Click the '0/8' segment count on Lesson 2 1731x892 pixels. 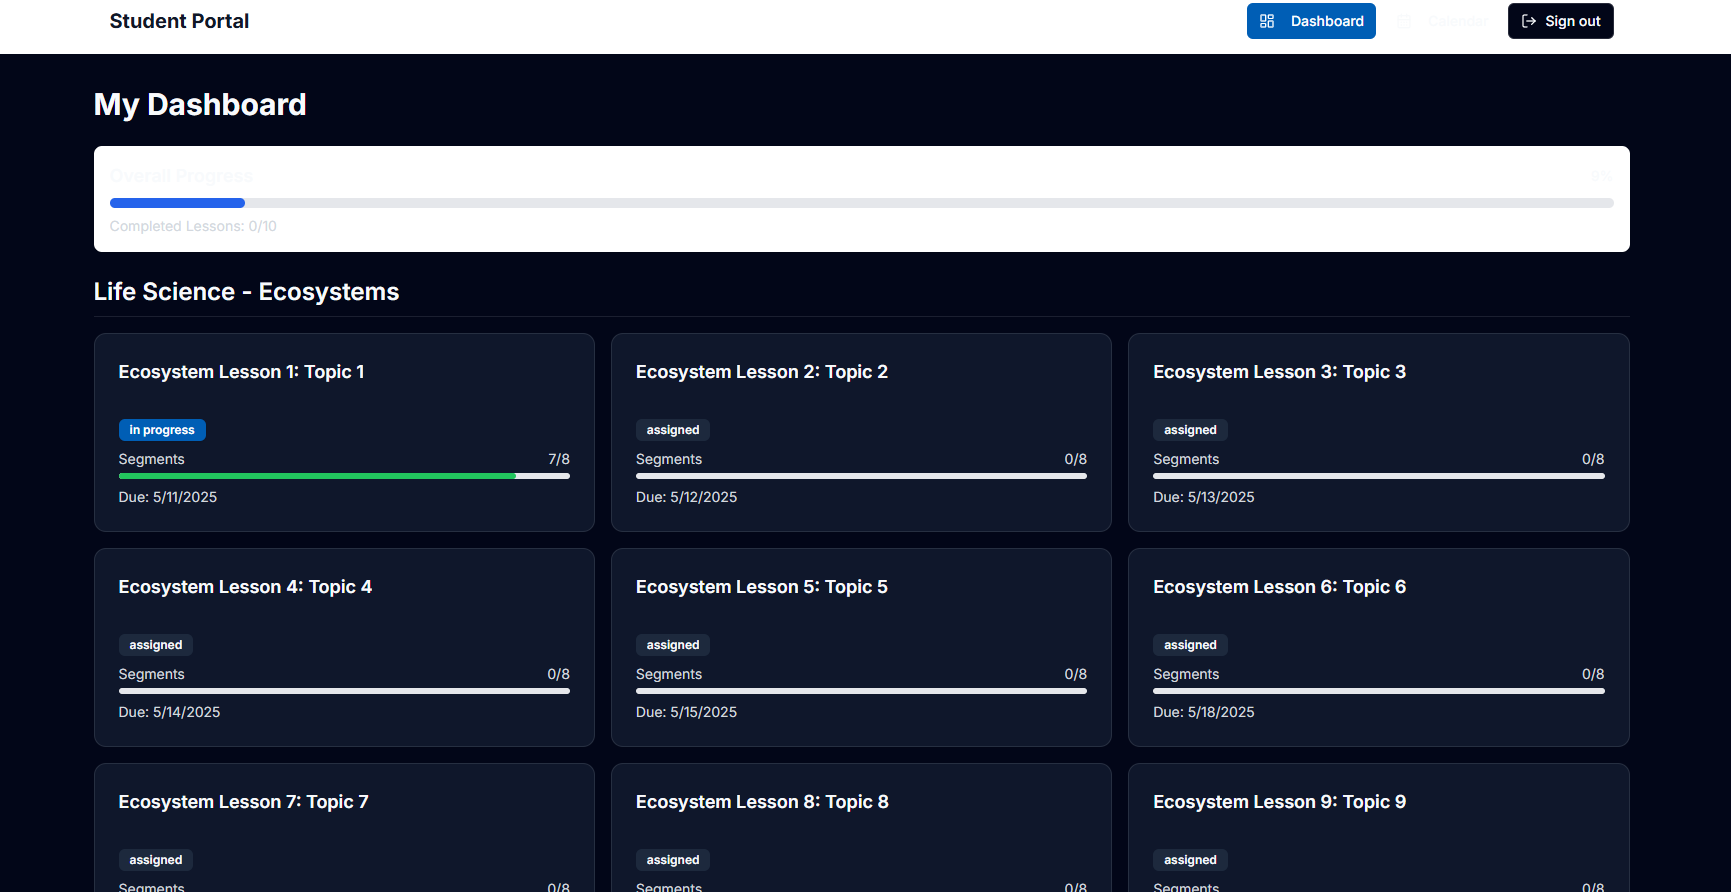pyautogui.click(x=1075, y=459)
